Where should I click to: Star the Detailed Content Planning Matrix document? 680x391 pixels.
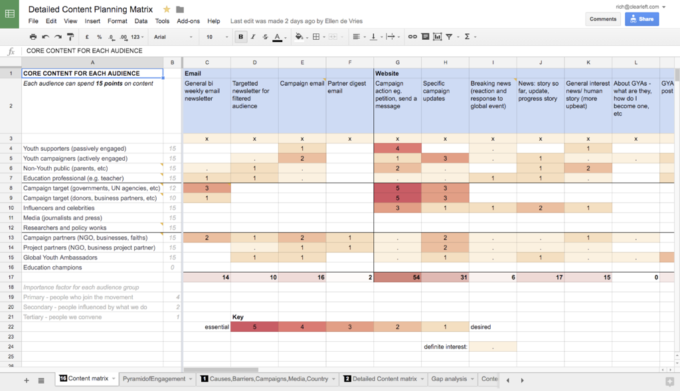point(167,9)
